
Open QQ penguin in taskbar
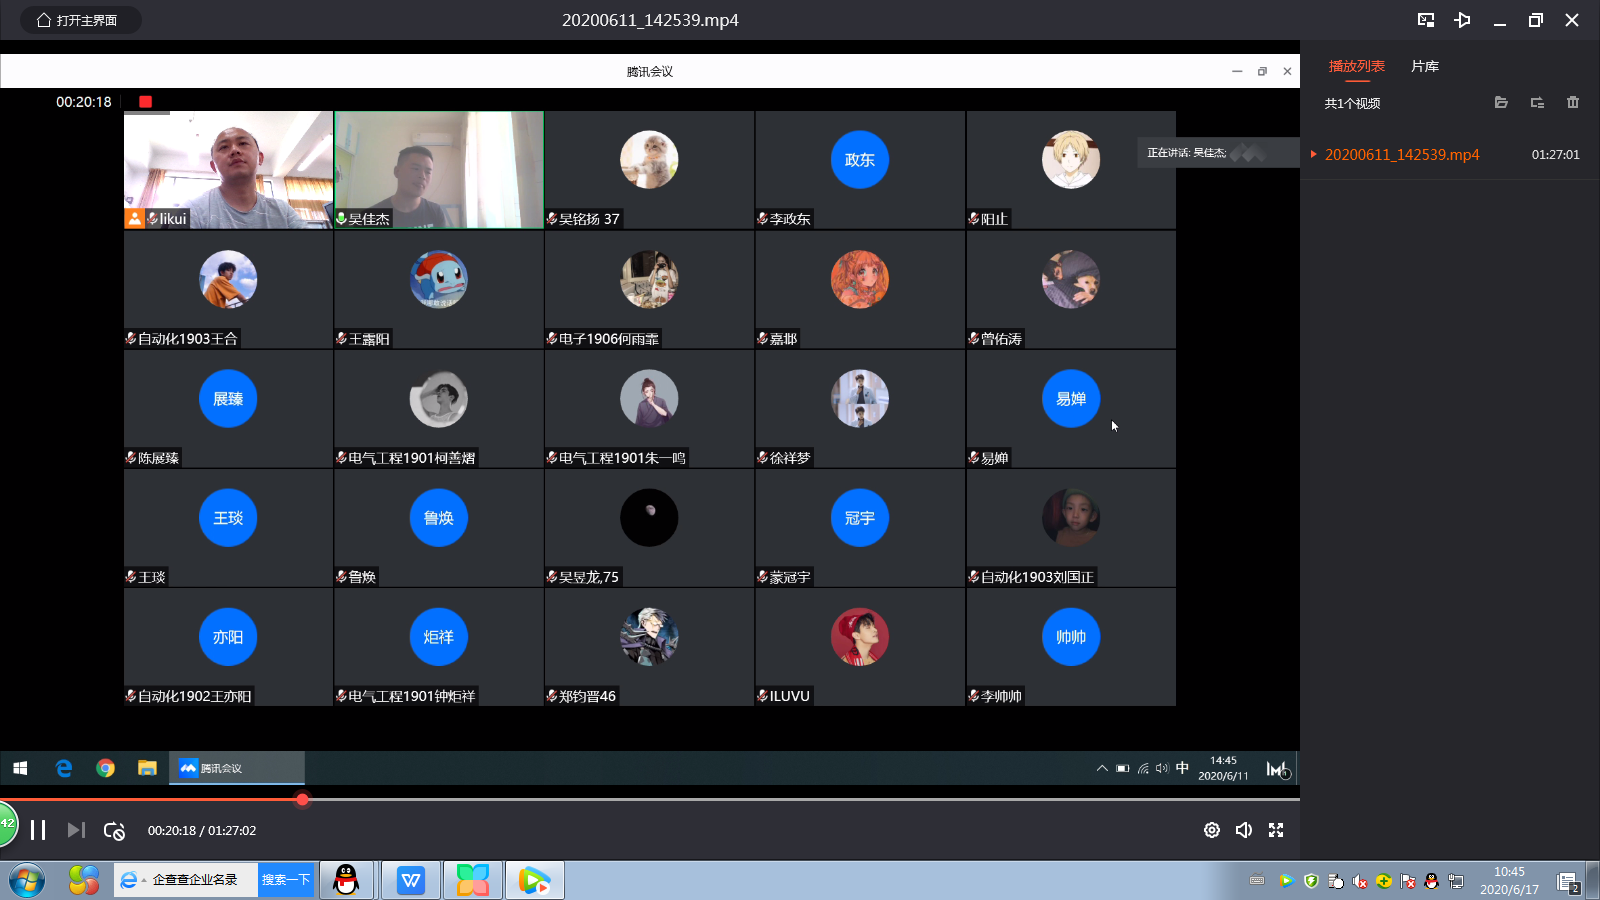click(346, 880)
